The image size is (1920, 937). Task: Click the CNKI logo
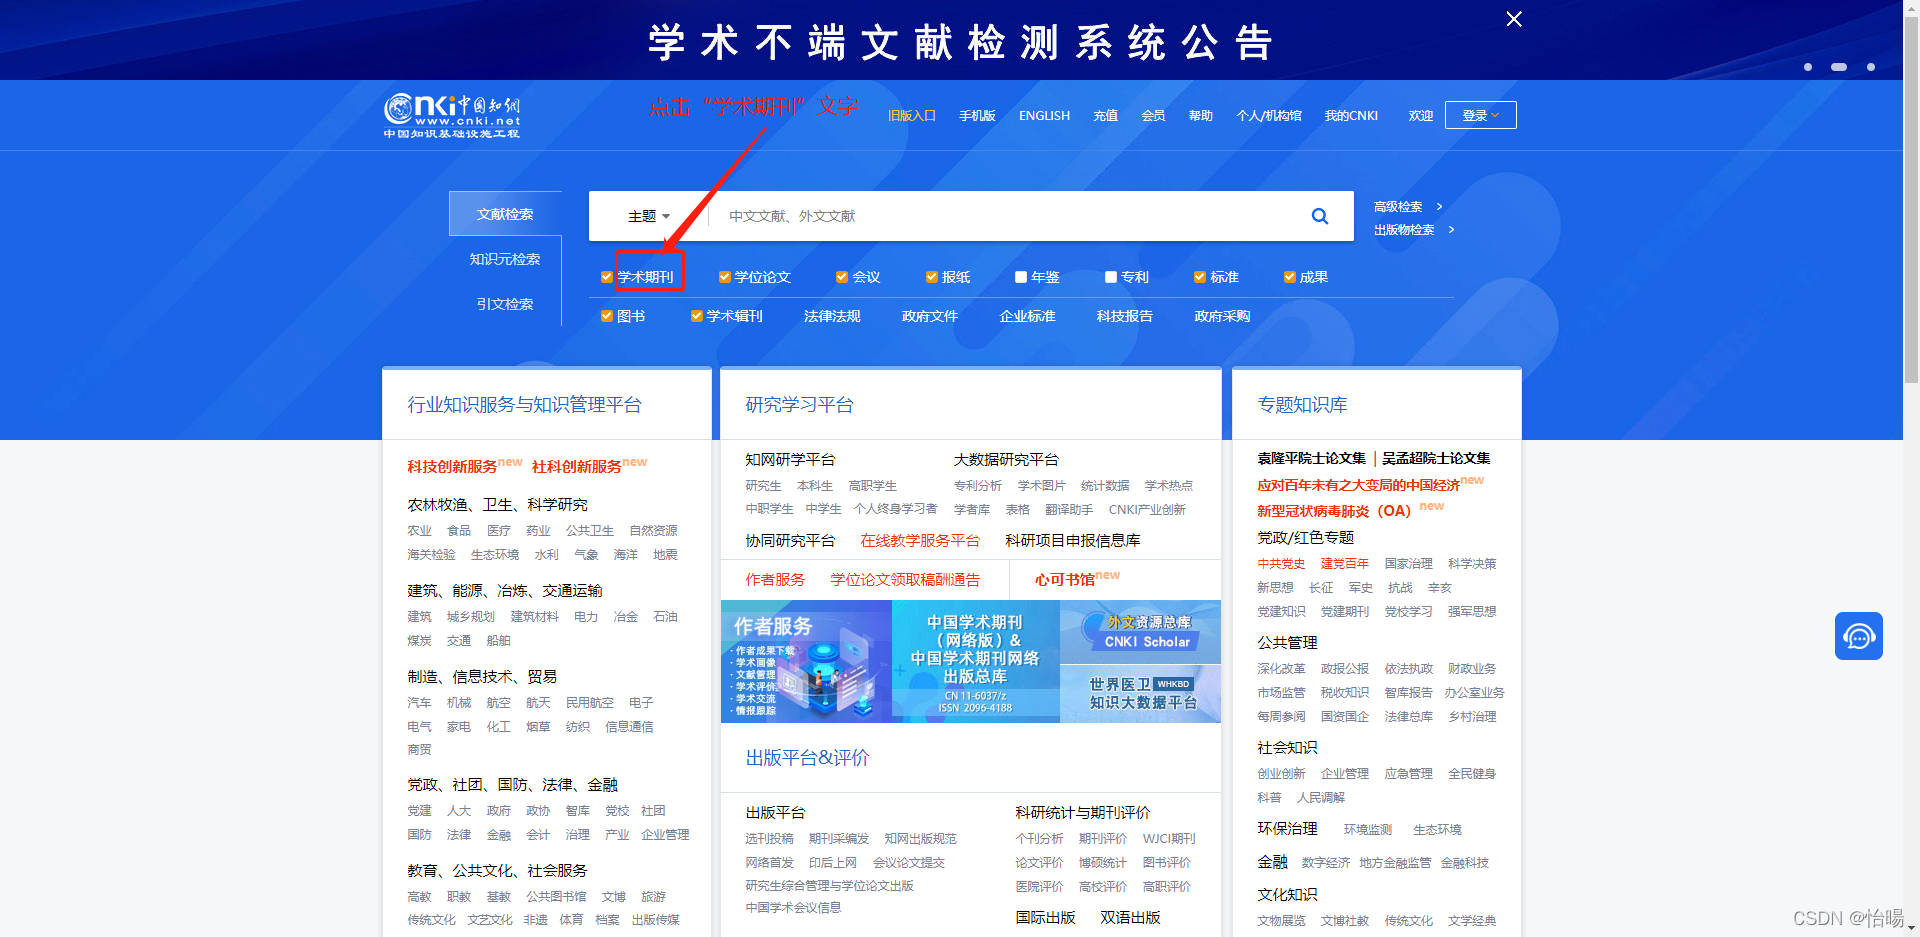452,116
